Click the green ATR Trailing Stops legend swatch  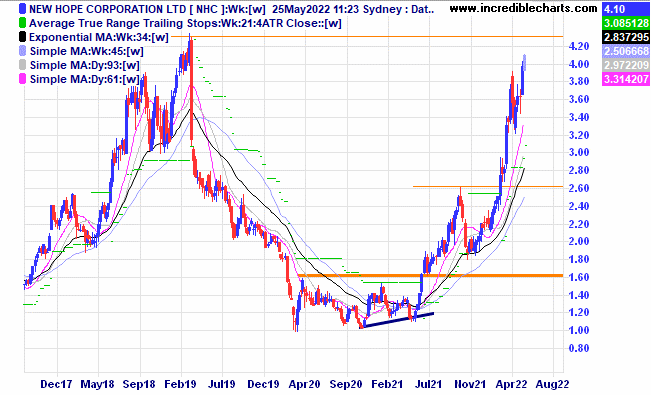tap(22, 23)
